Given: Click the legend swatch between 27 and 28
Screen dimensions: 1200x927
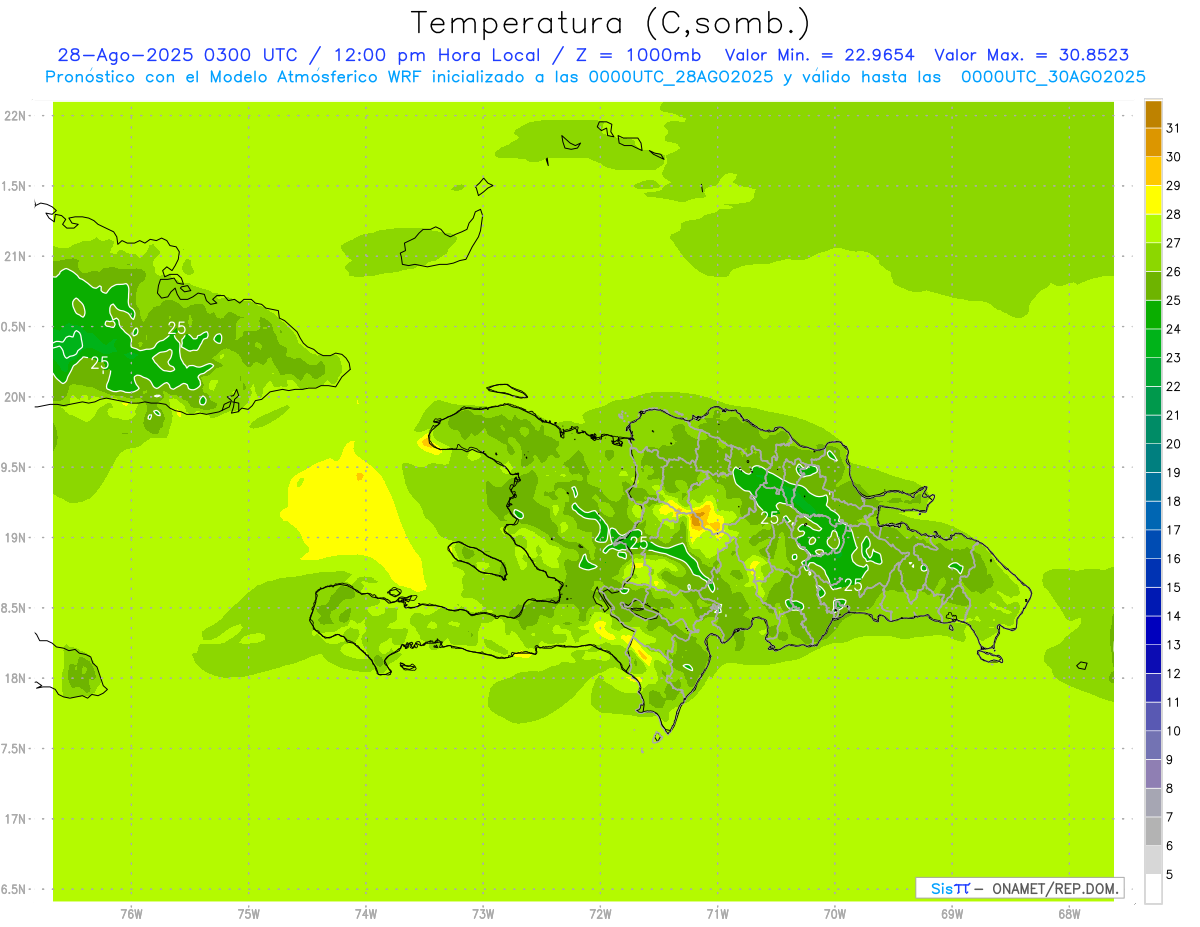Looking at the screenshot, I should [1153, 229].
